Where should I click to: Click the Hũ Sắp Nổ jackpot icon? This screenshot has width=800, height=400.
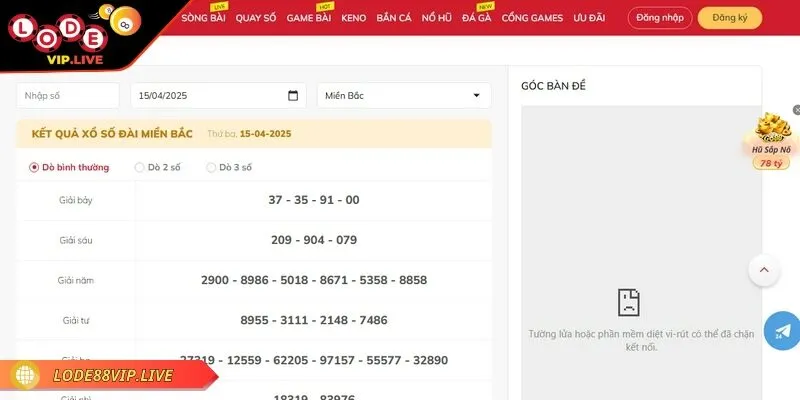(x=771, y=135)
